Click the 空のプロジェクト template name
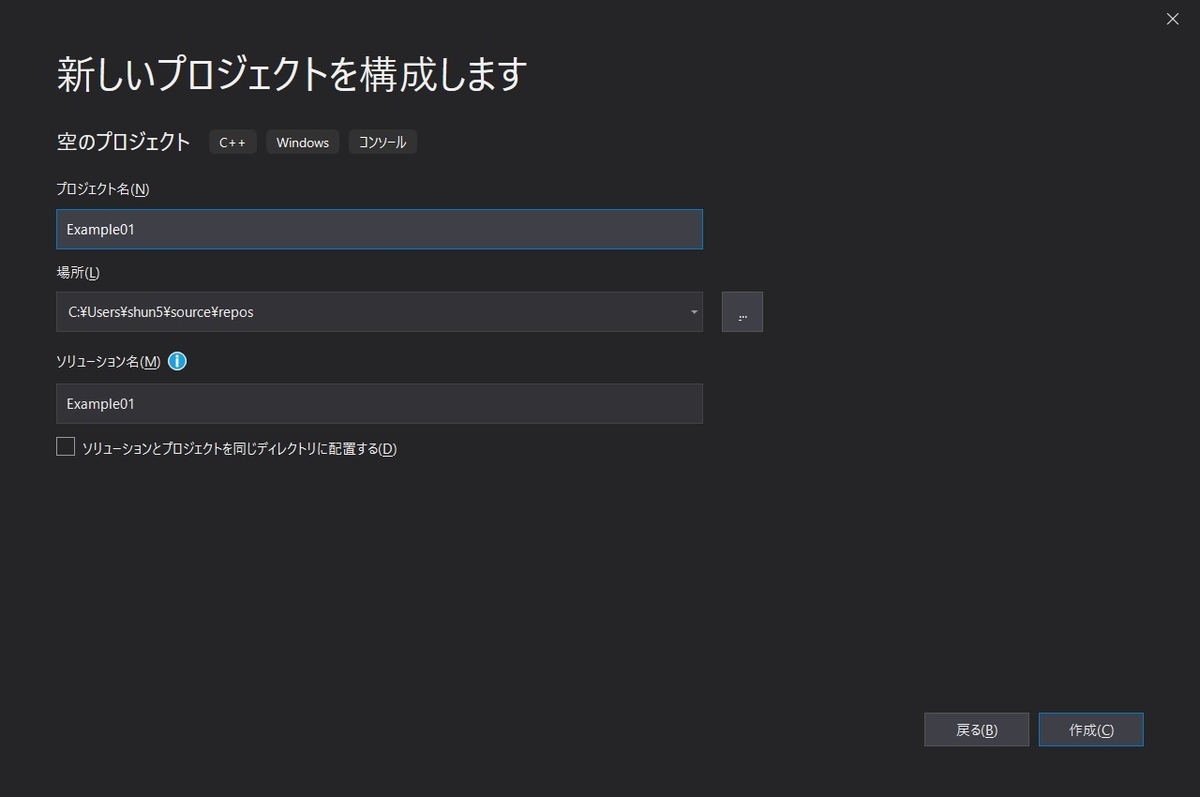1200x797 pixels. 123,142
